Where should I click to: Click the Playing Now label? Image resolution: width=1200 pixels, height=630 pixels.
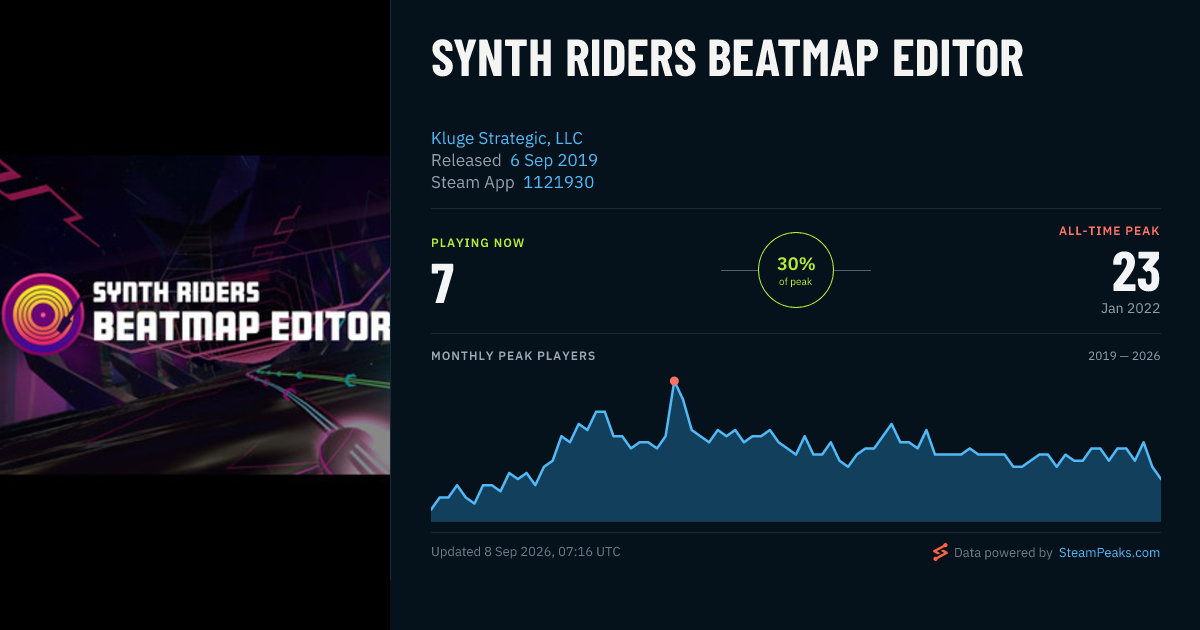pyautogui.click(x=478, y=243)
